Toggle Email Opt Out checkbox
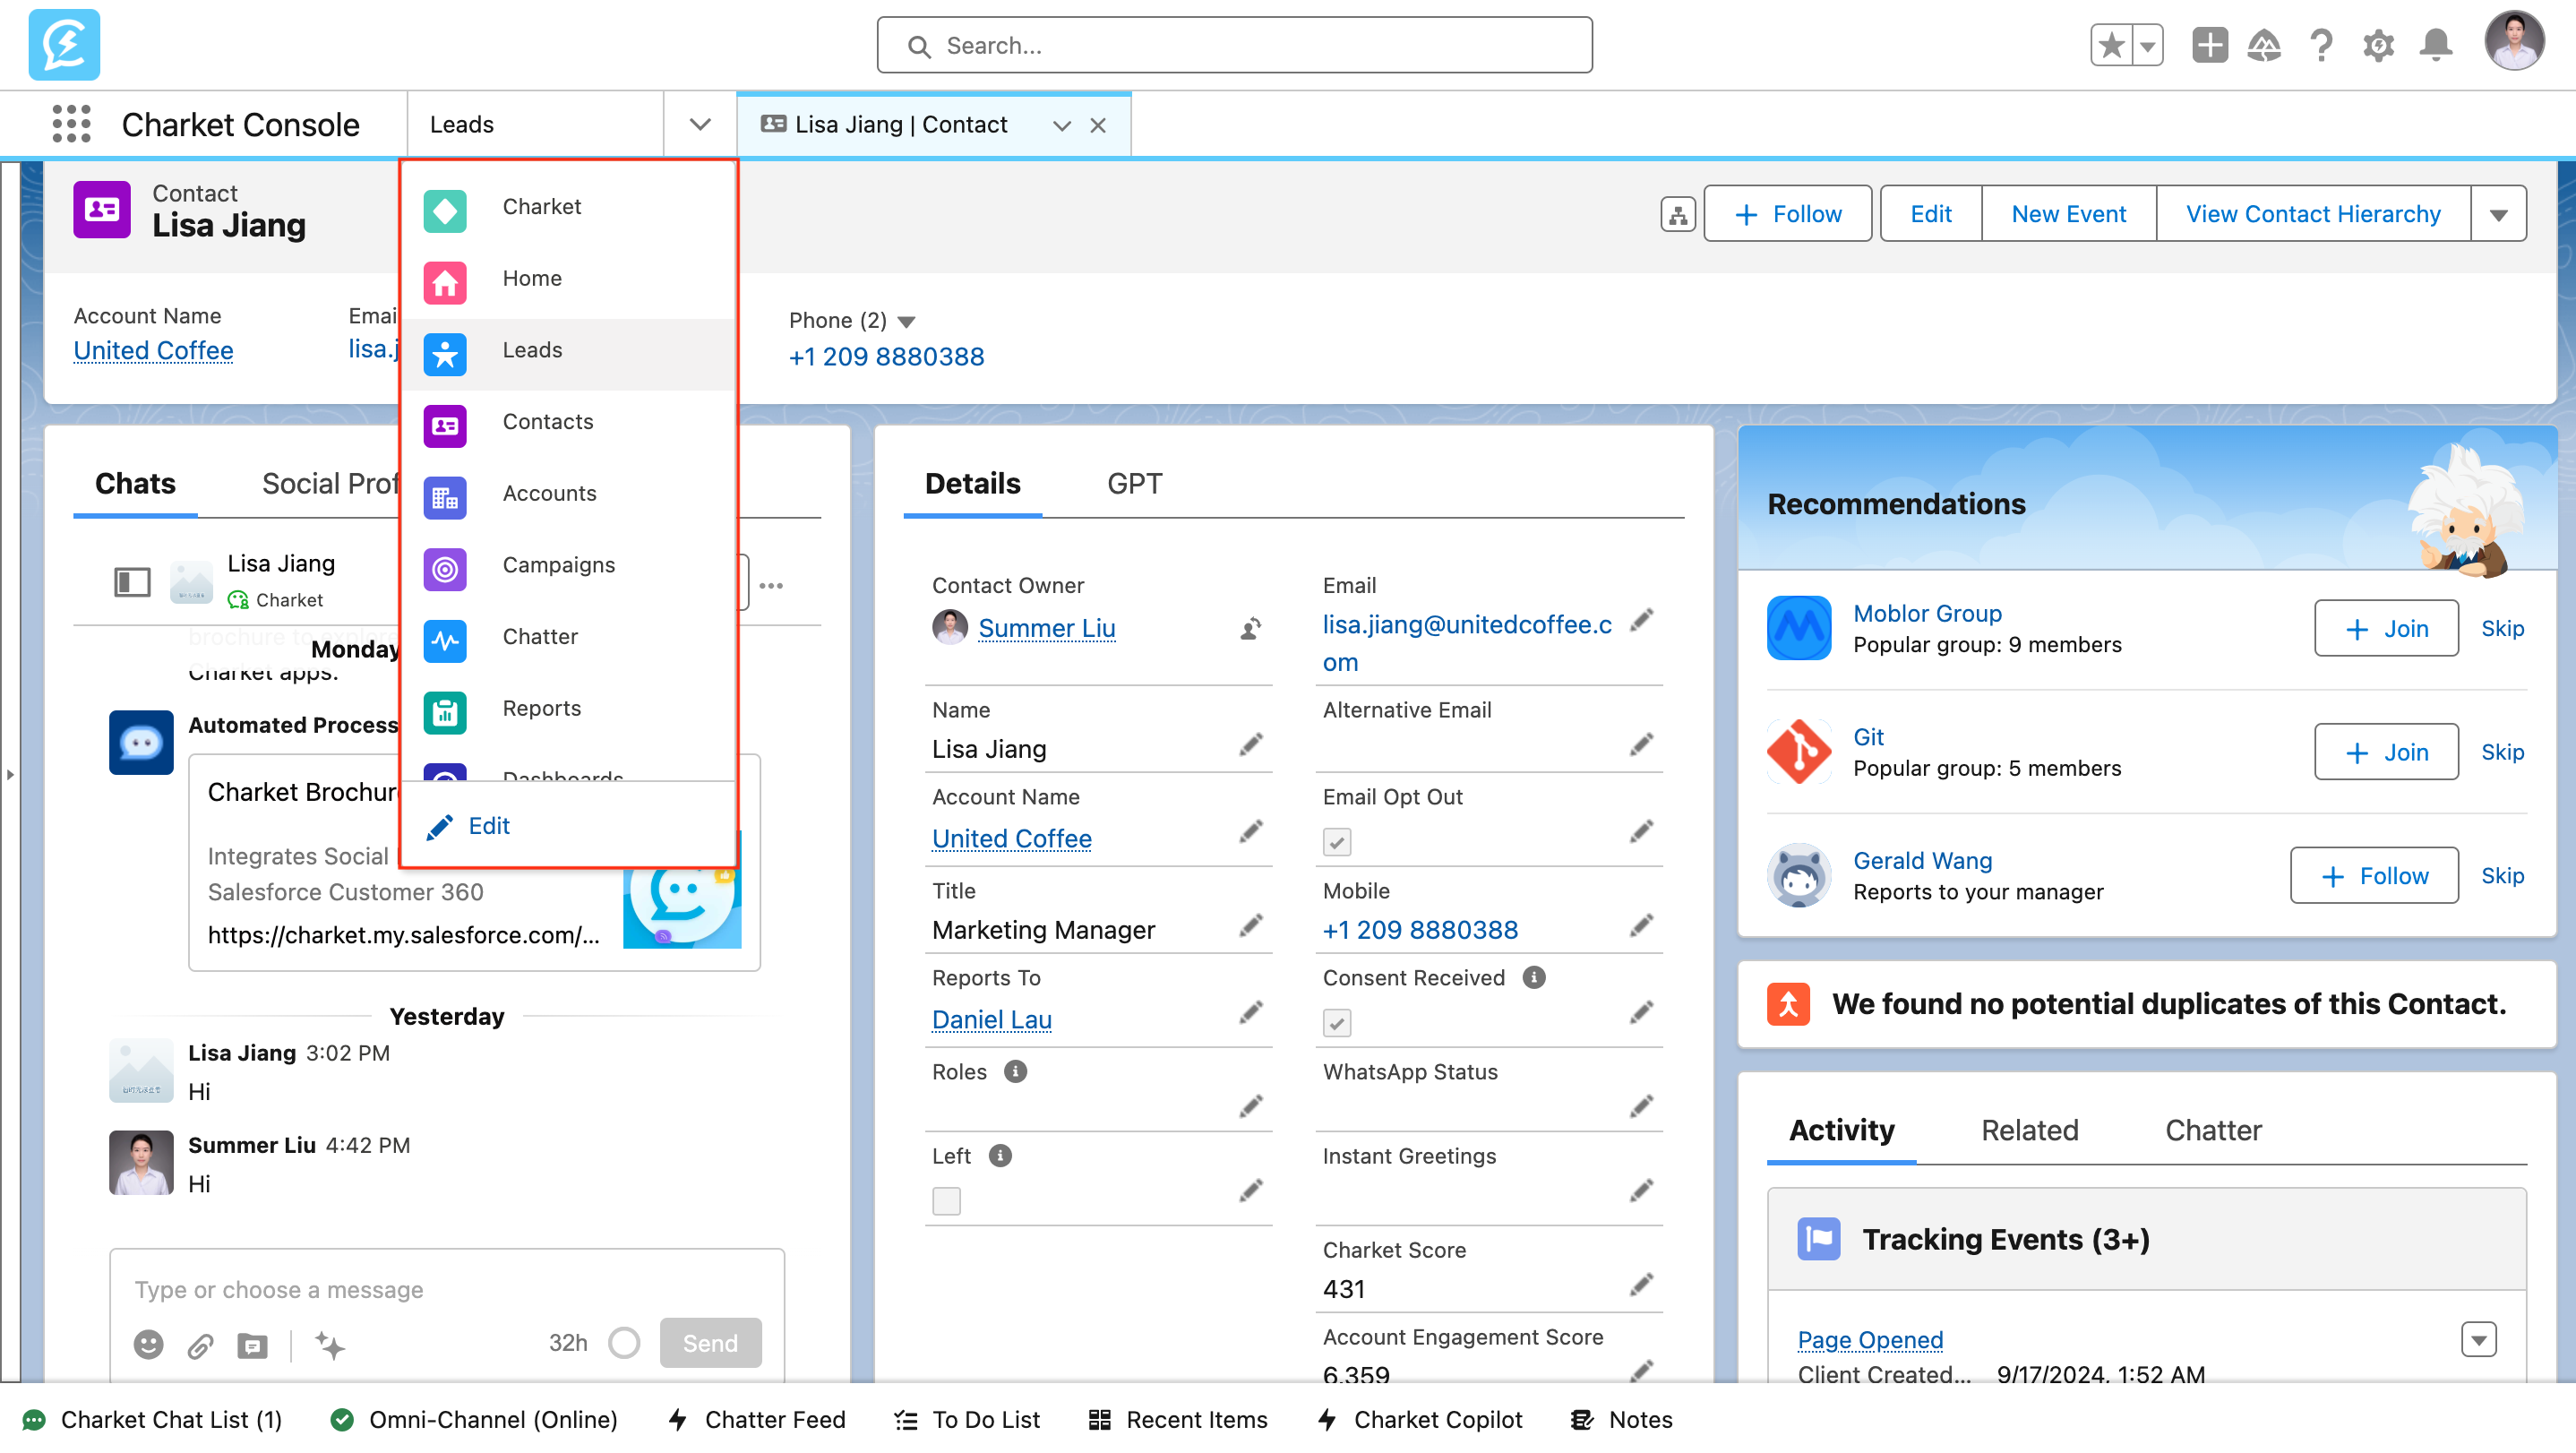 click(1337, 842)
